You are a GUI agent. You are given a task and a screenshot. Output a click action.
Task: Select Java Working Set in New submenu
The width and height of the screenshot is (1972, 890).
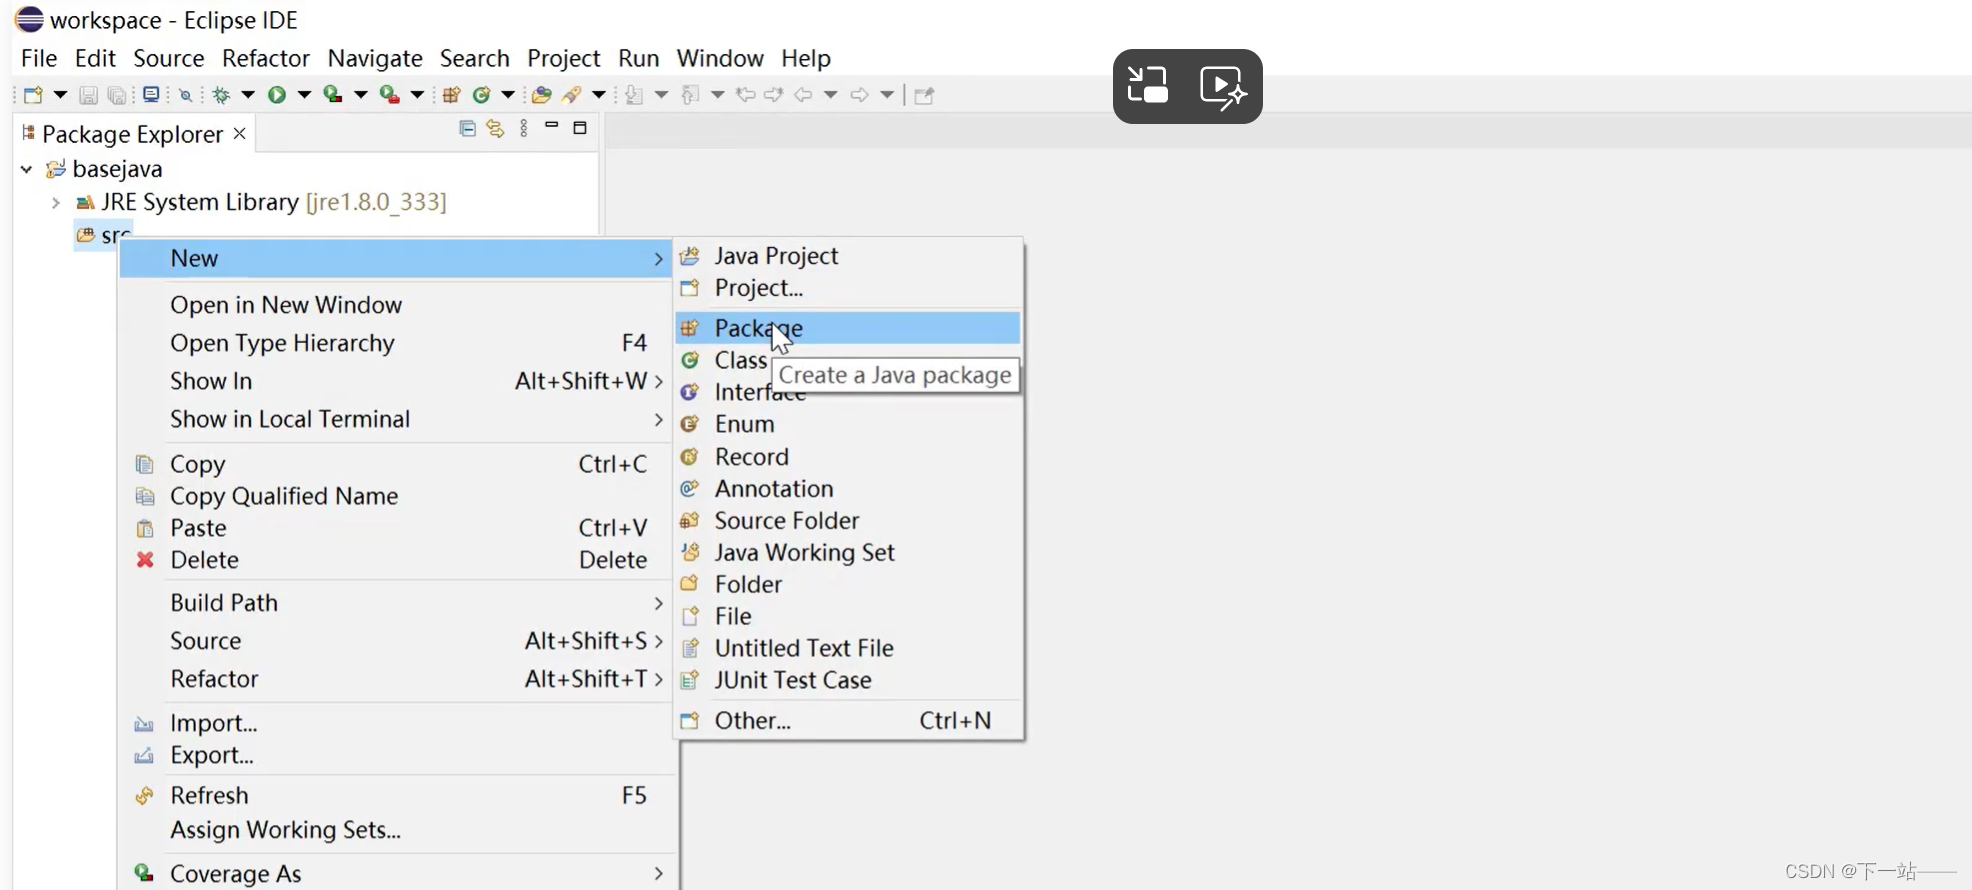pos(848,553)
